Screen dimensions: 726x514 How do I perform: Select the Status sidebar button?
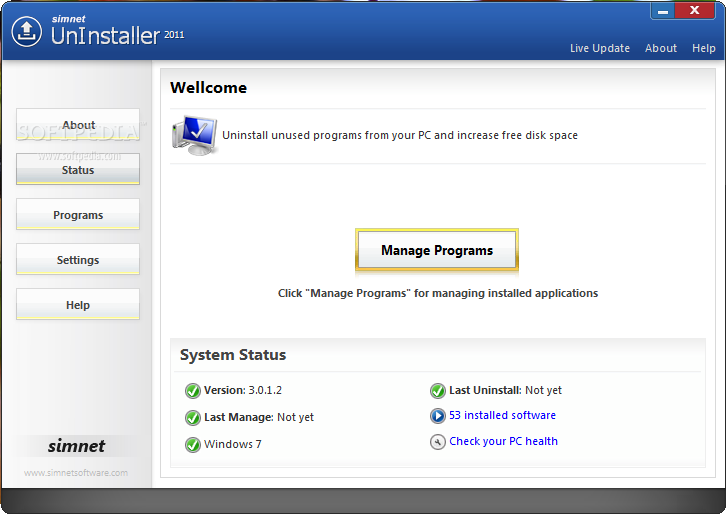coord(78,169)
